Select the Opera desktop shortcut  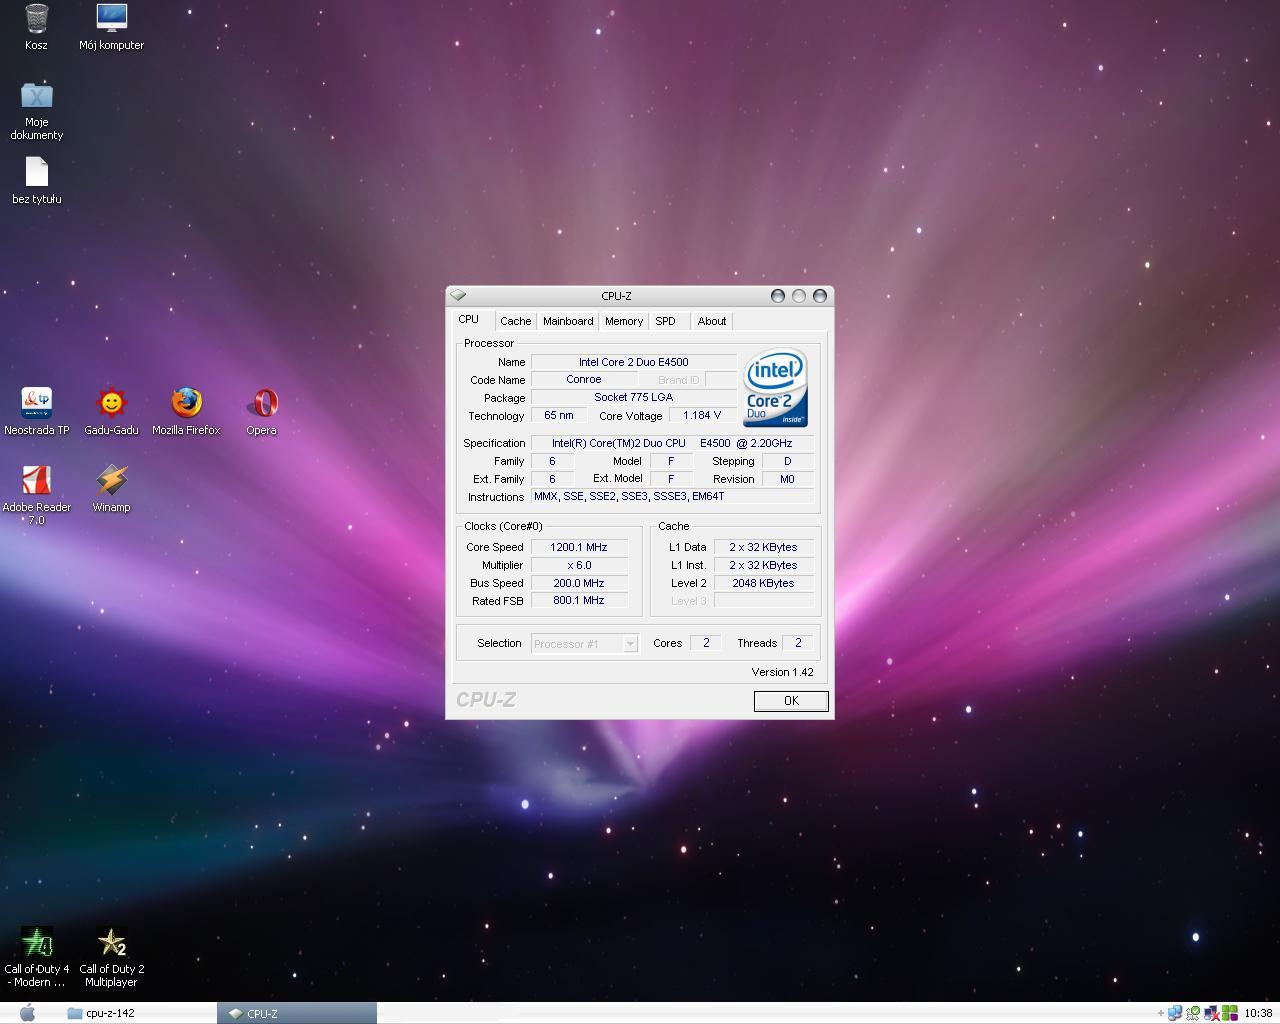261,411
